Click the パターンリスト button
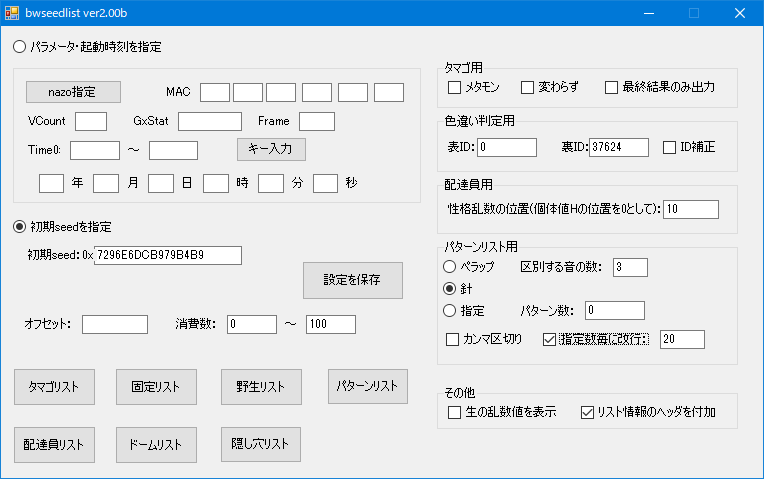 click(x=368, y=386)
